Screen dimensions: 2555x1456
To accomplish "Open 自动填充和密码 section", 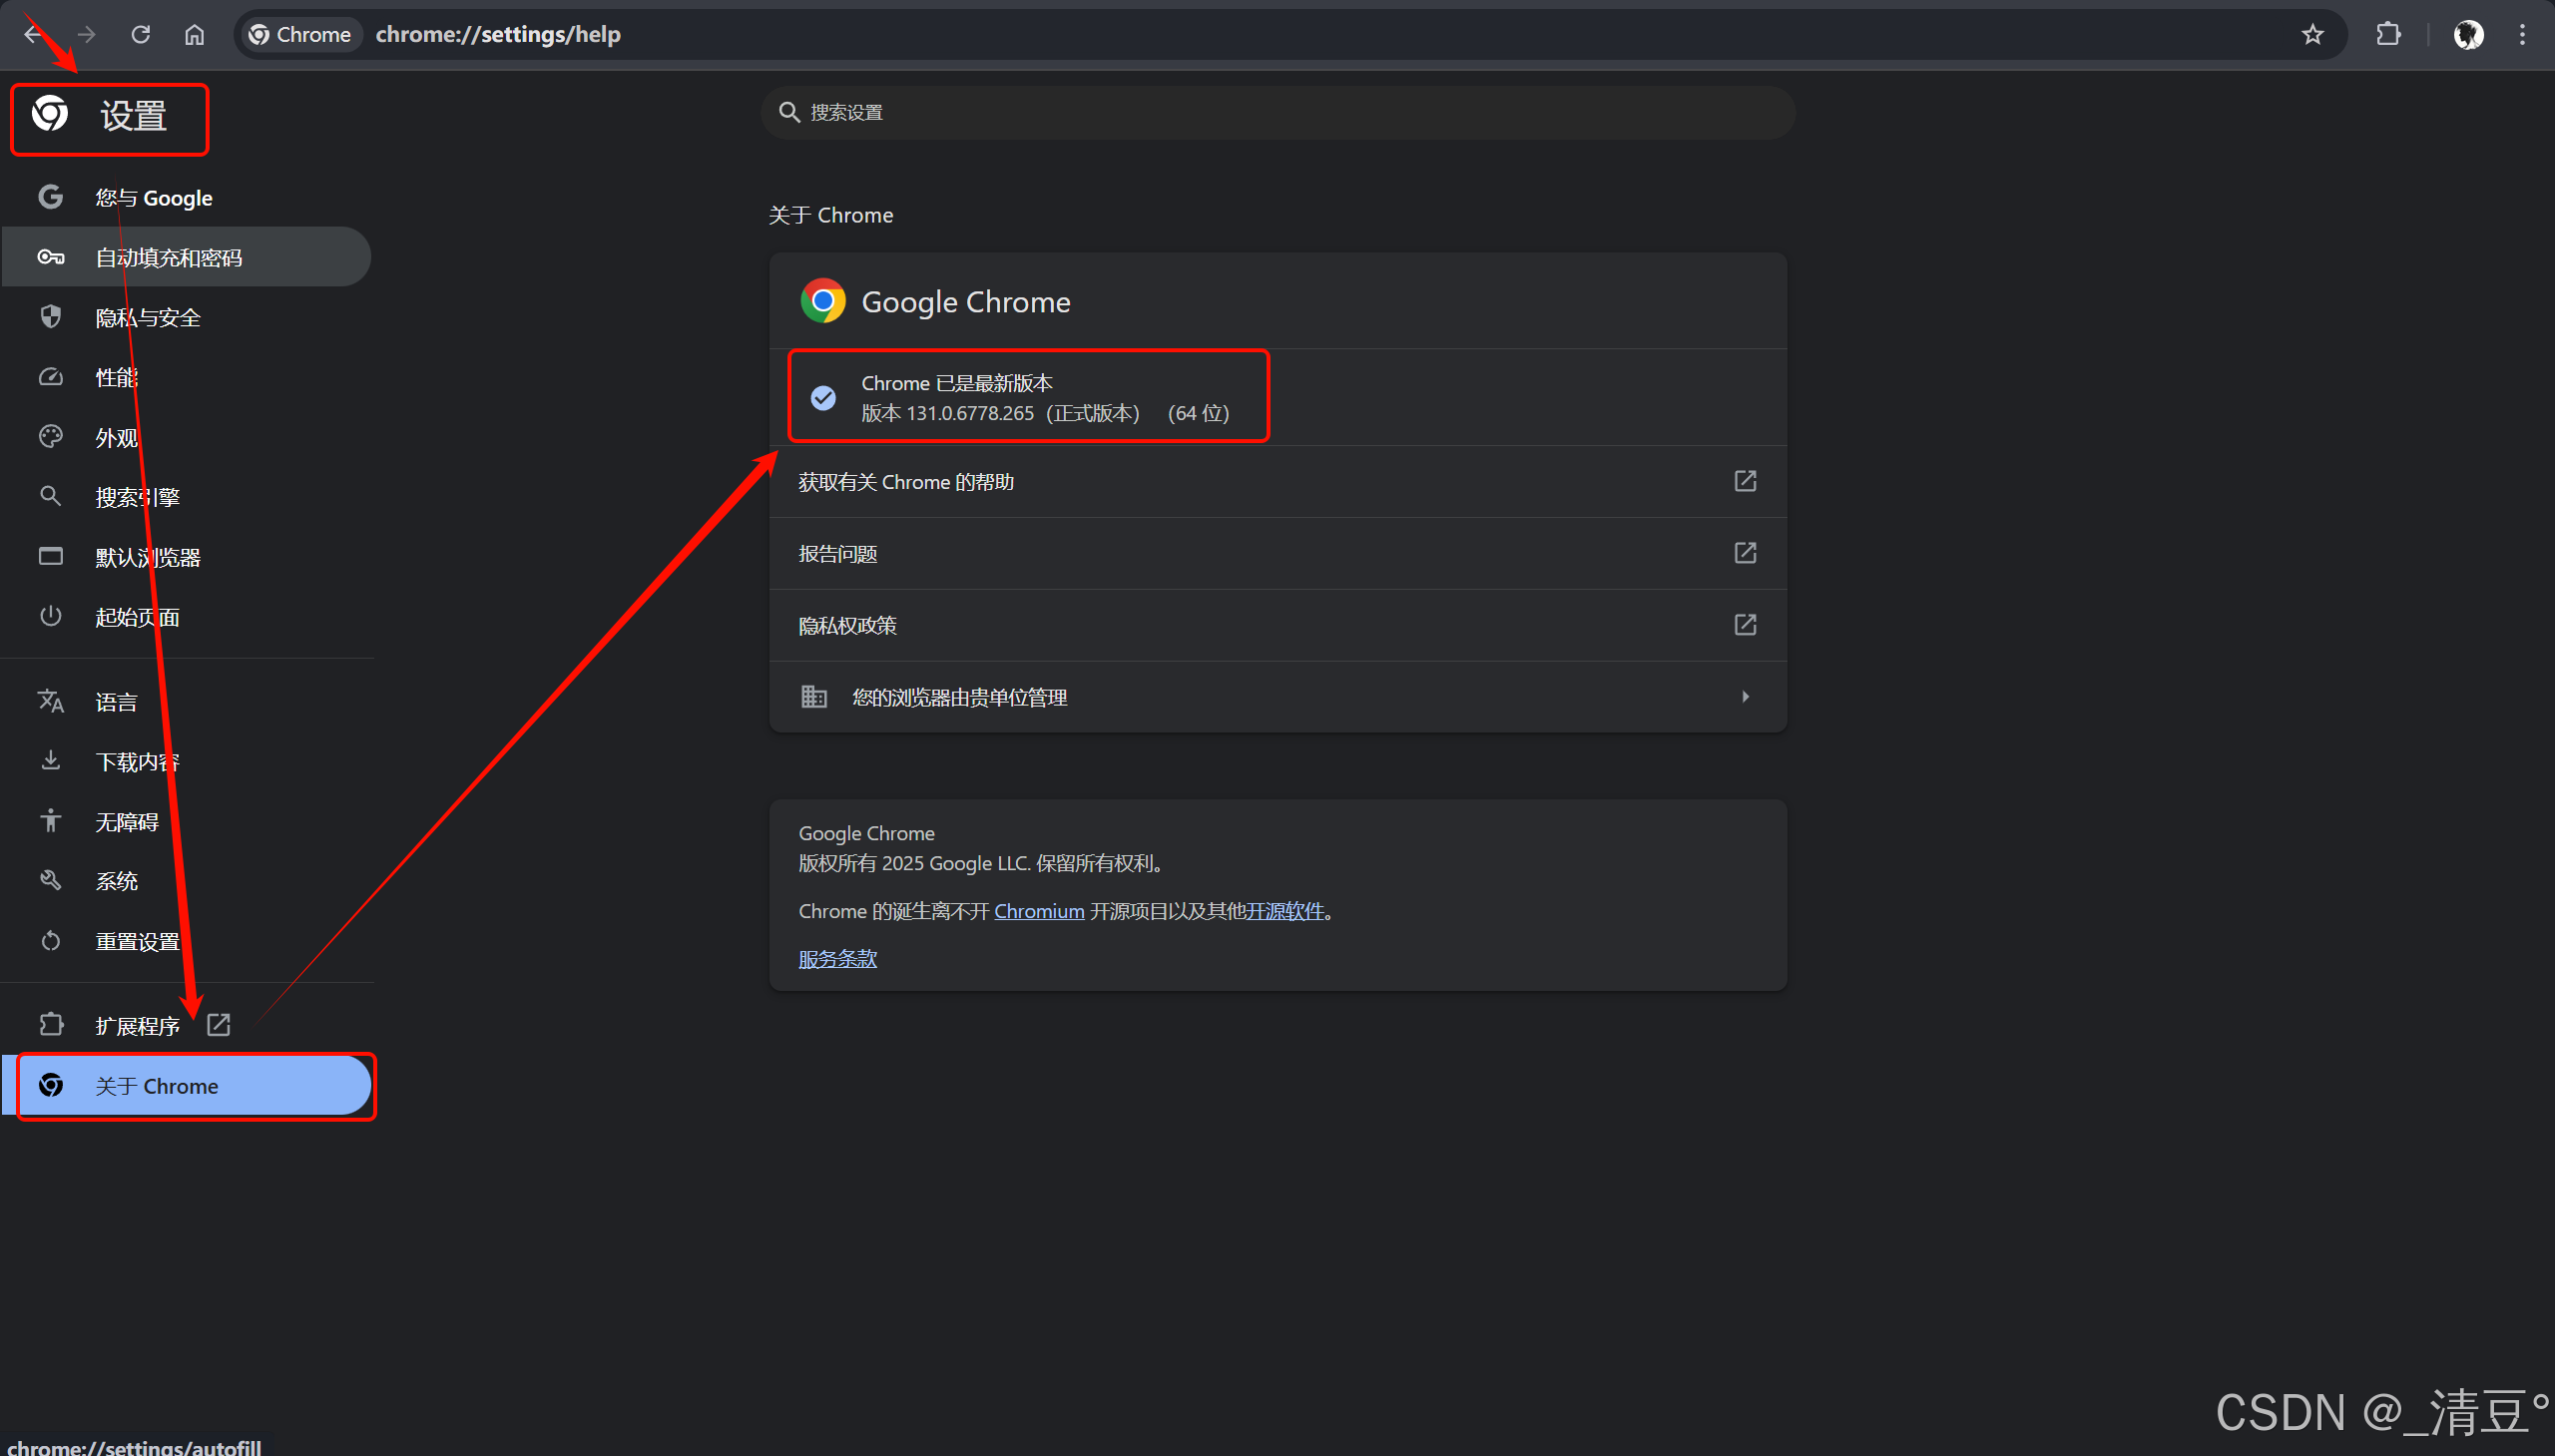I will tap(186, 257).
